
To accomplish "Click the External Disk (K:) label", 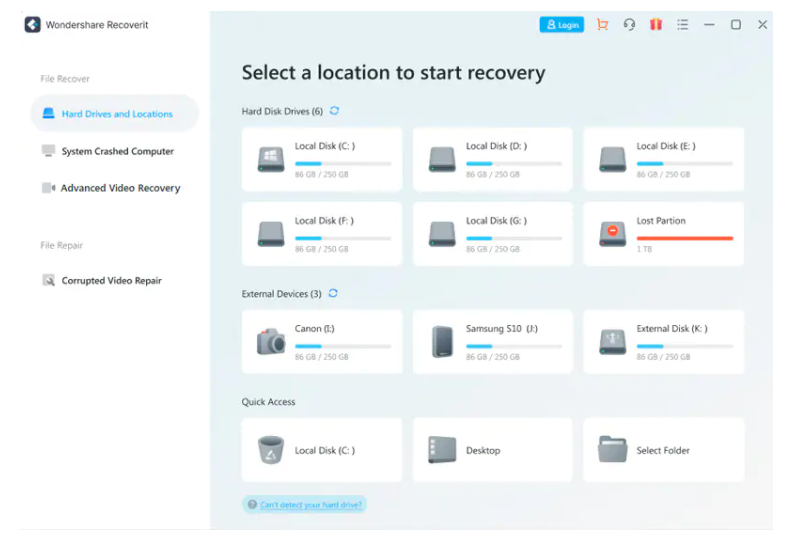I will coord(672,328).
